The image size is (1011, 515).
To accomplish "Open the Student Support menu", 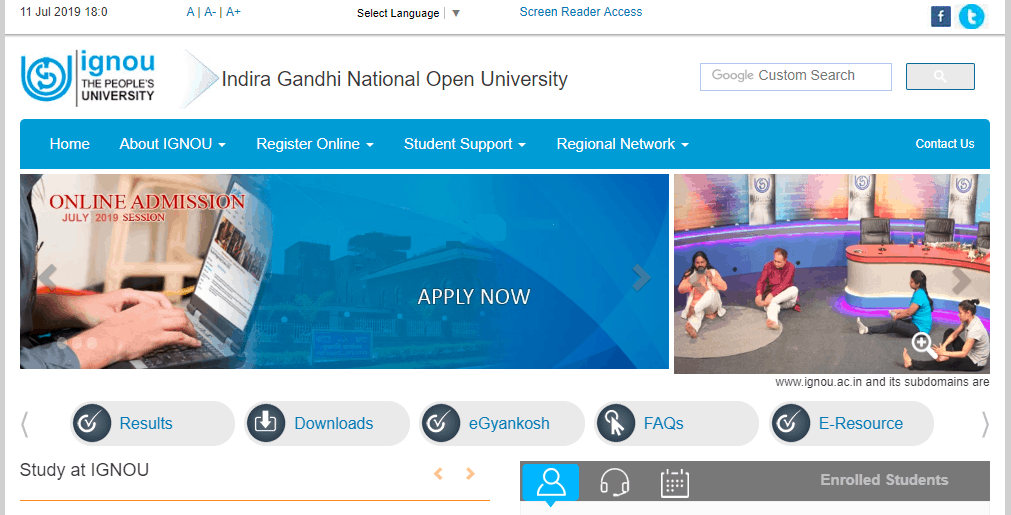I will (464, 144).
